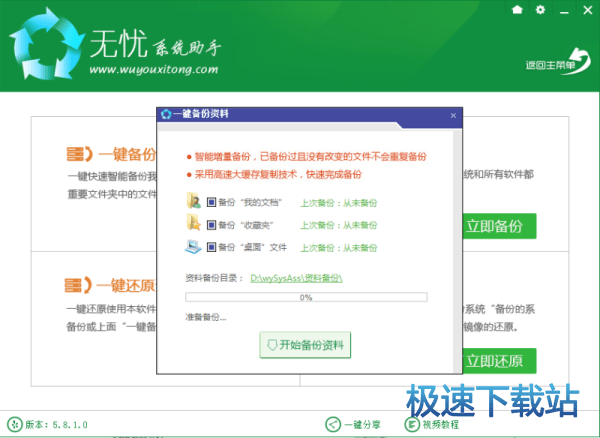Click 一键还原 heading text

tap(126, 285)
